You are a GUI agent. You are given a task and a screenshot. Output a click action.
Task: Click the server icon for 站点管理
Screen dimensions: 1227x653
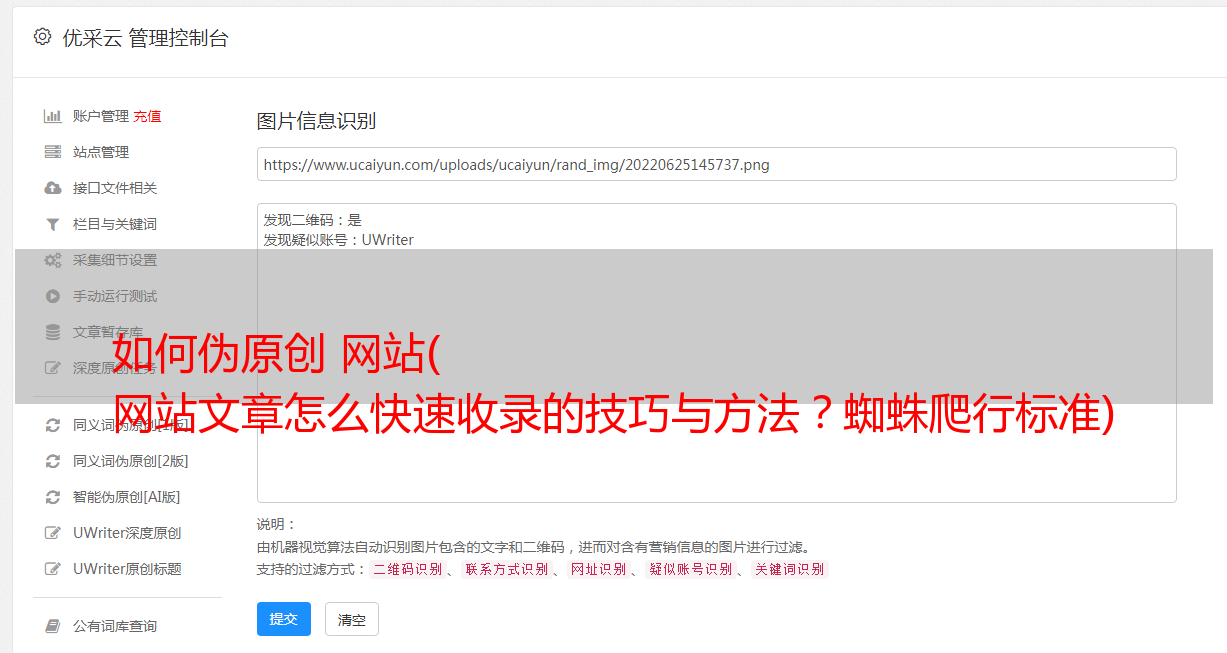[x=53, y=152]
